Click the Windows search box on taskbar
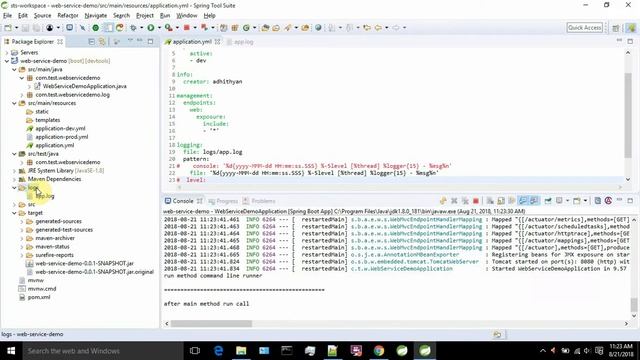The width and height of the screenshot is (640, 360). (x=103, y=351)
